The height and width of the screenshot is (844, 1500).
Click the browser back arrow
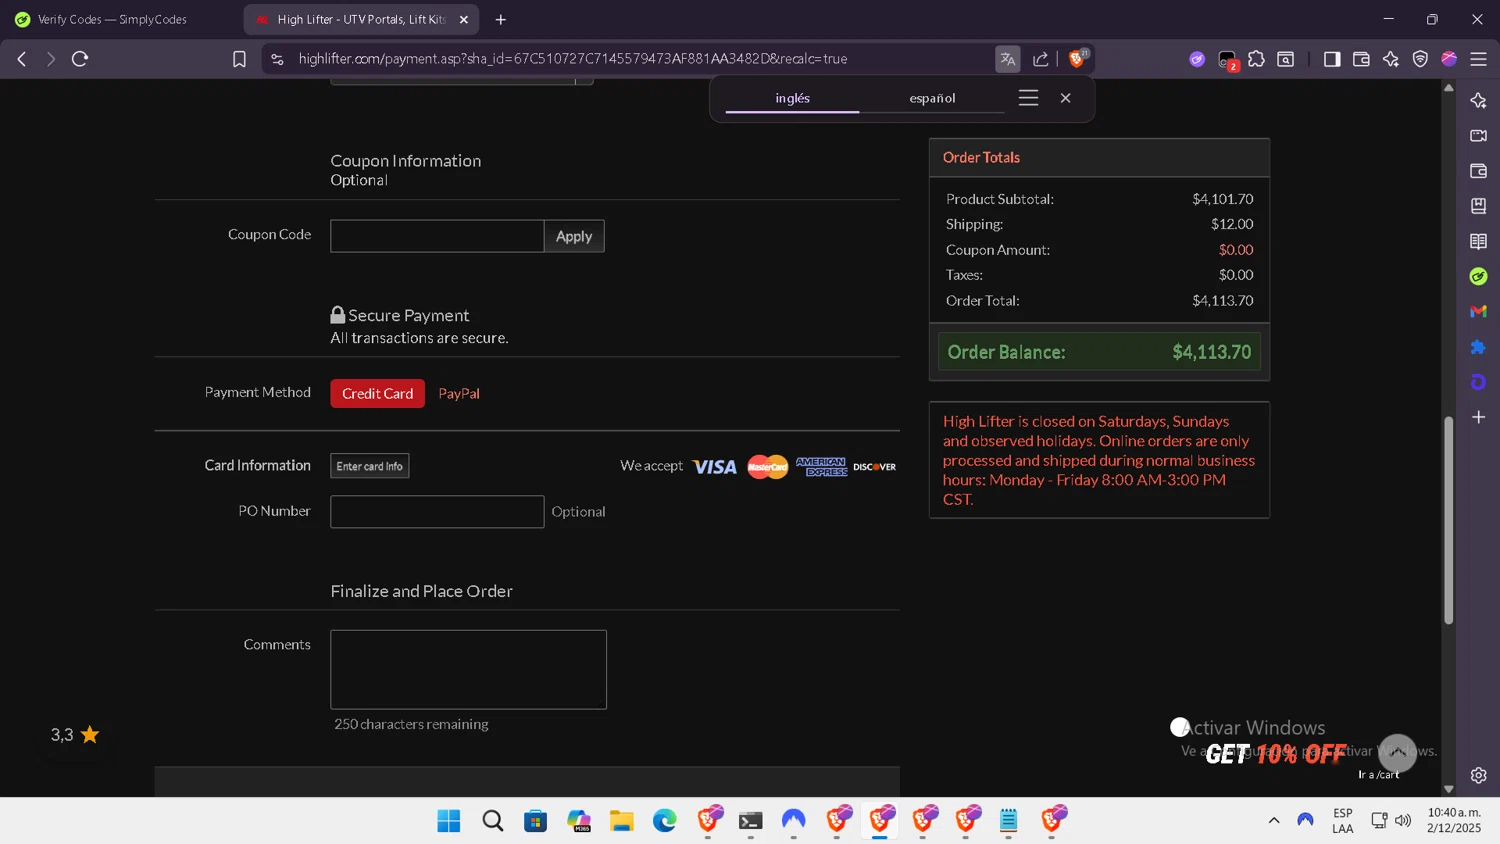22,59
